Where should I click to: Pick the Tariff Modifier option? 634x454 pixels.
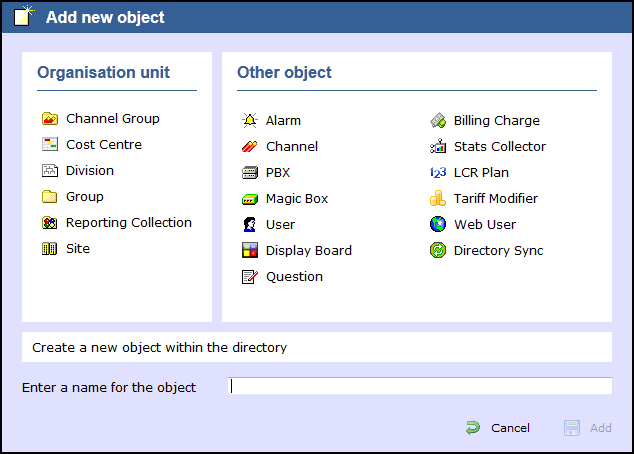495,199
